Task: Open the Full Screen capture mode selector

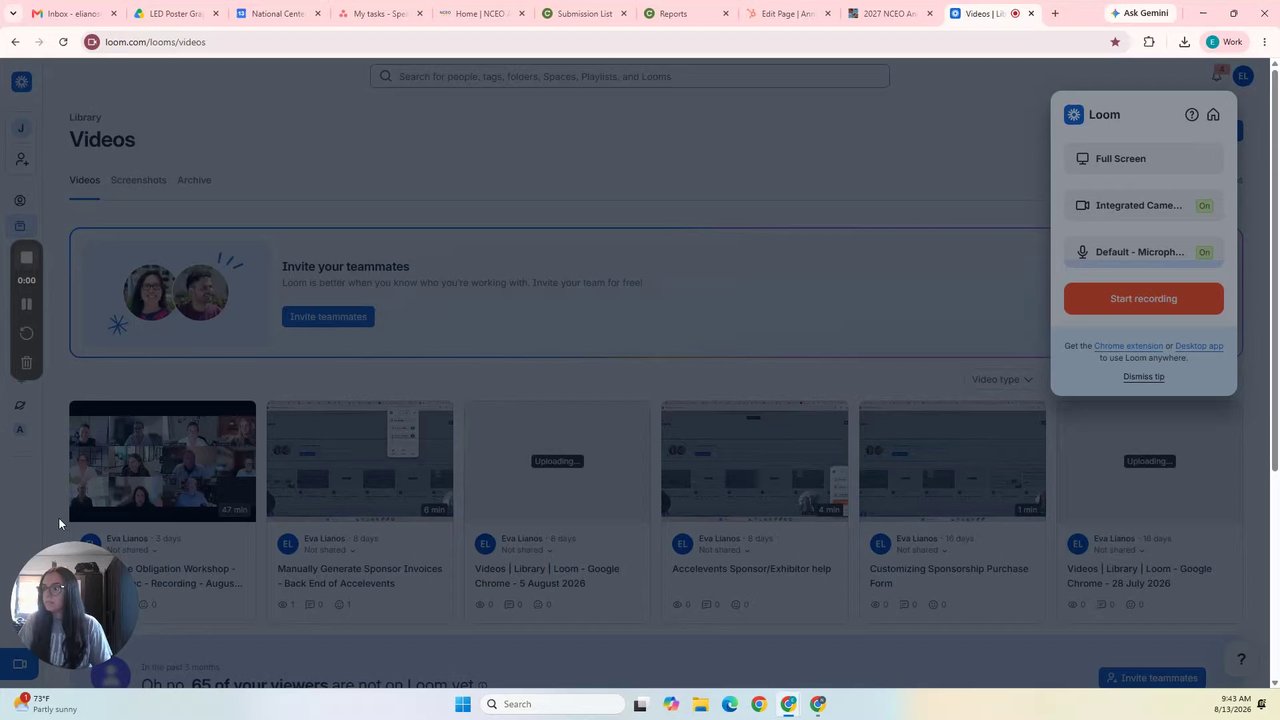Action: click(1144, 159)
